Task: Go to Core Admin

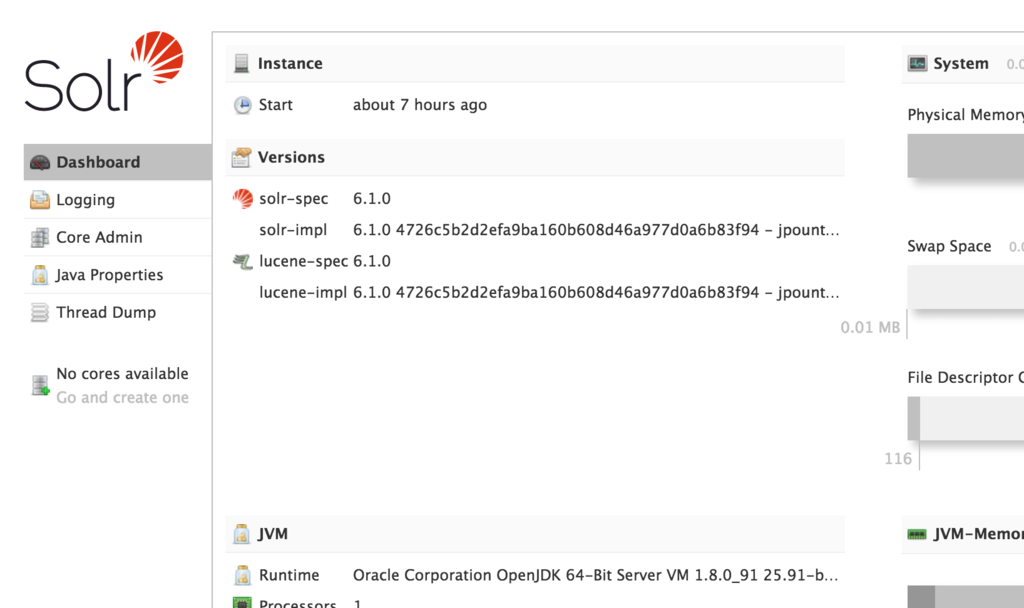Action: point(118,237)
